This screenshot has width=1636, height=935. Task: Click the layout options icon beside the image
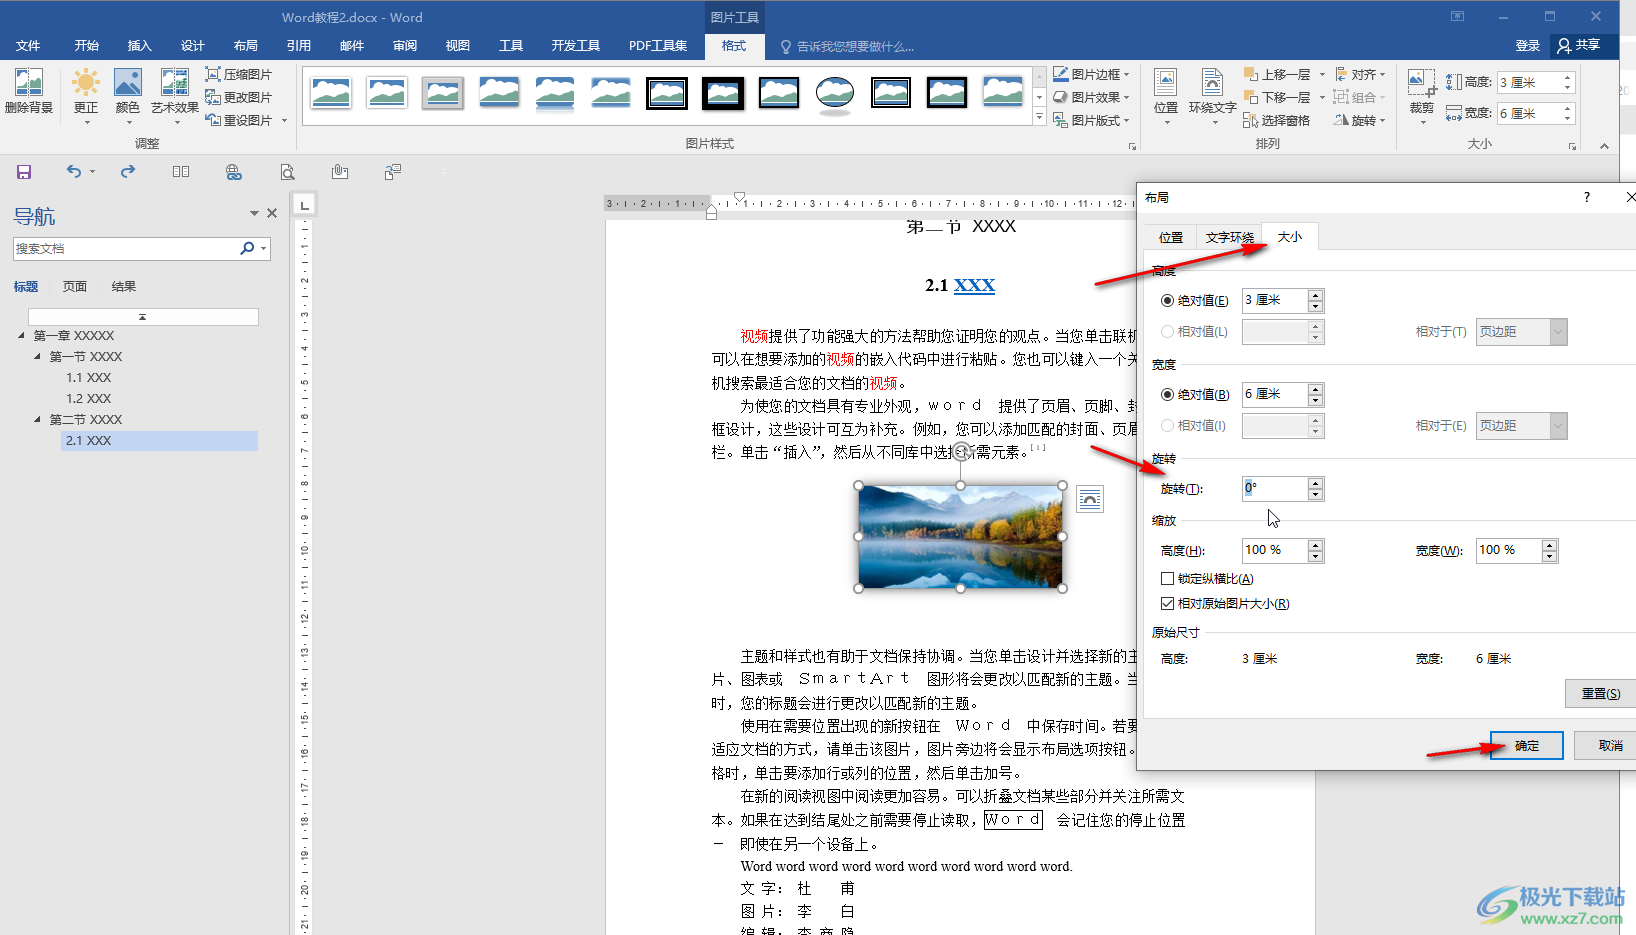[1090, 498]
